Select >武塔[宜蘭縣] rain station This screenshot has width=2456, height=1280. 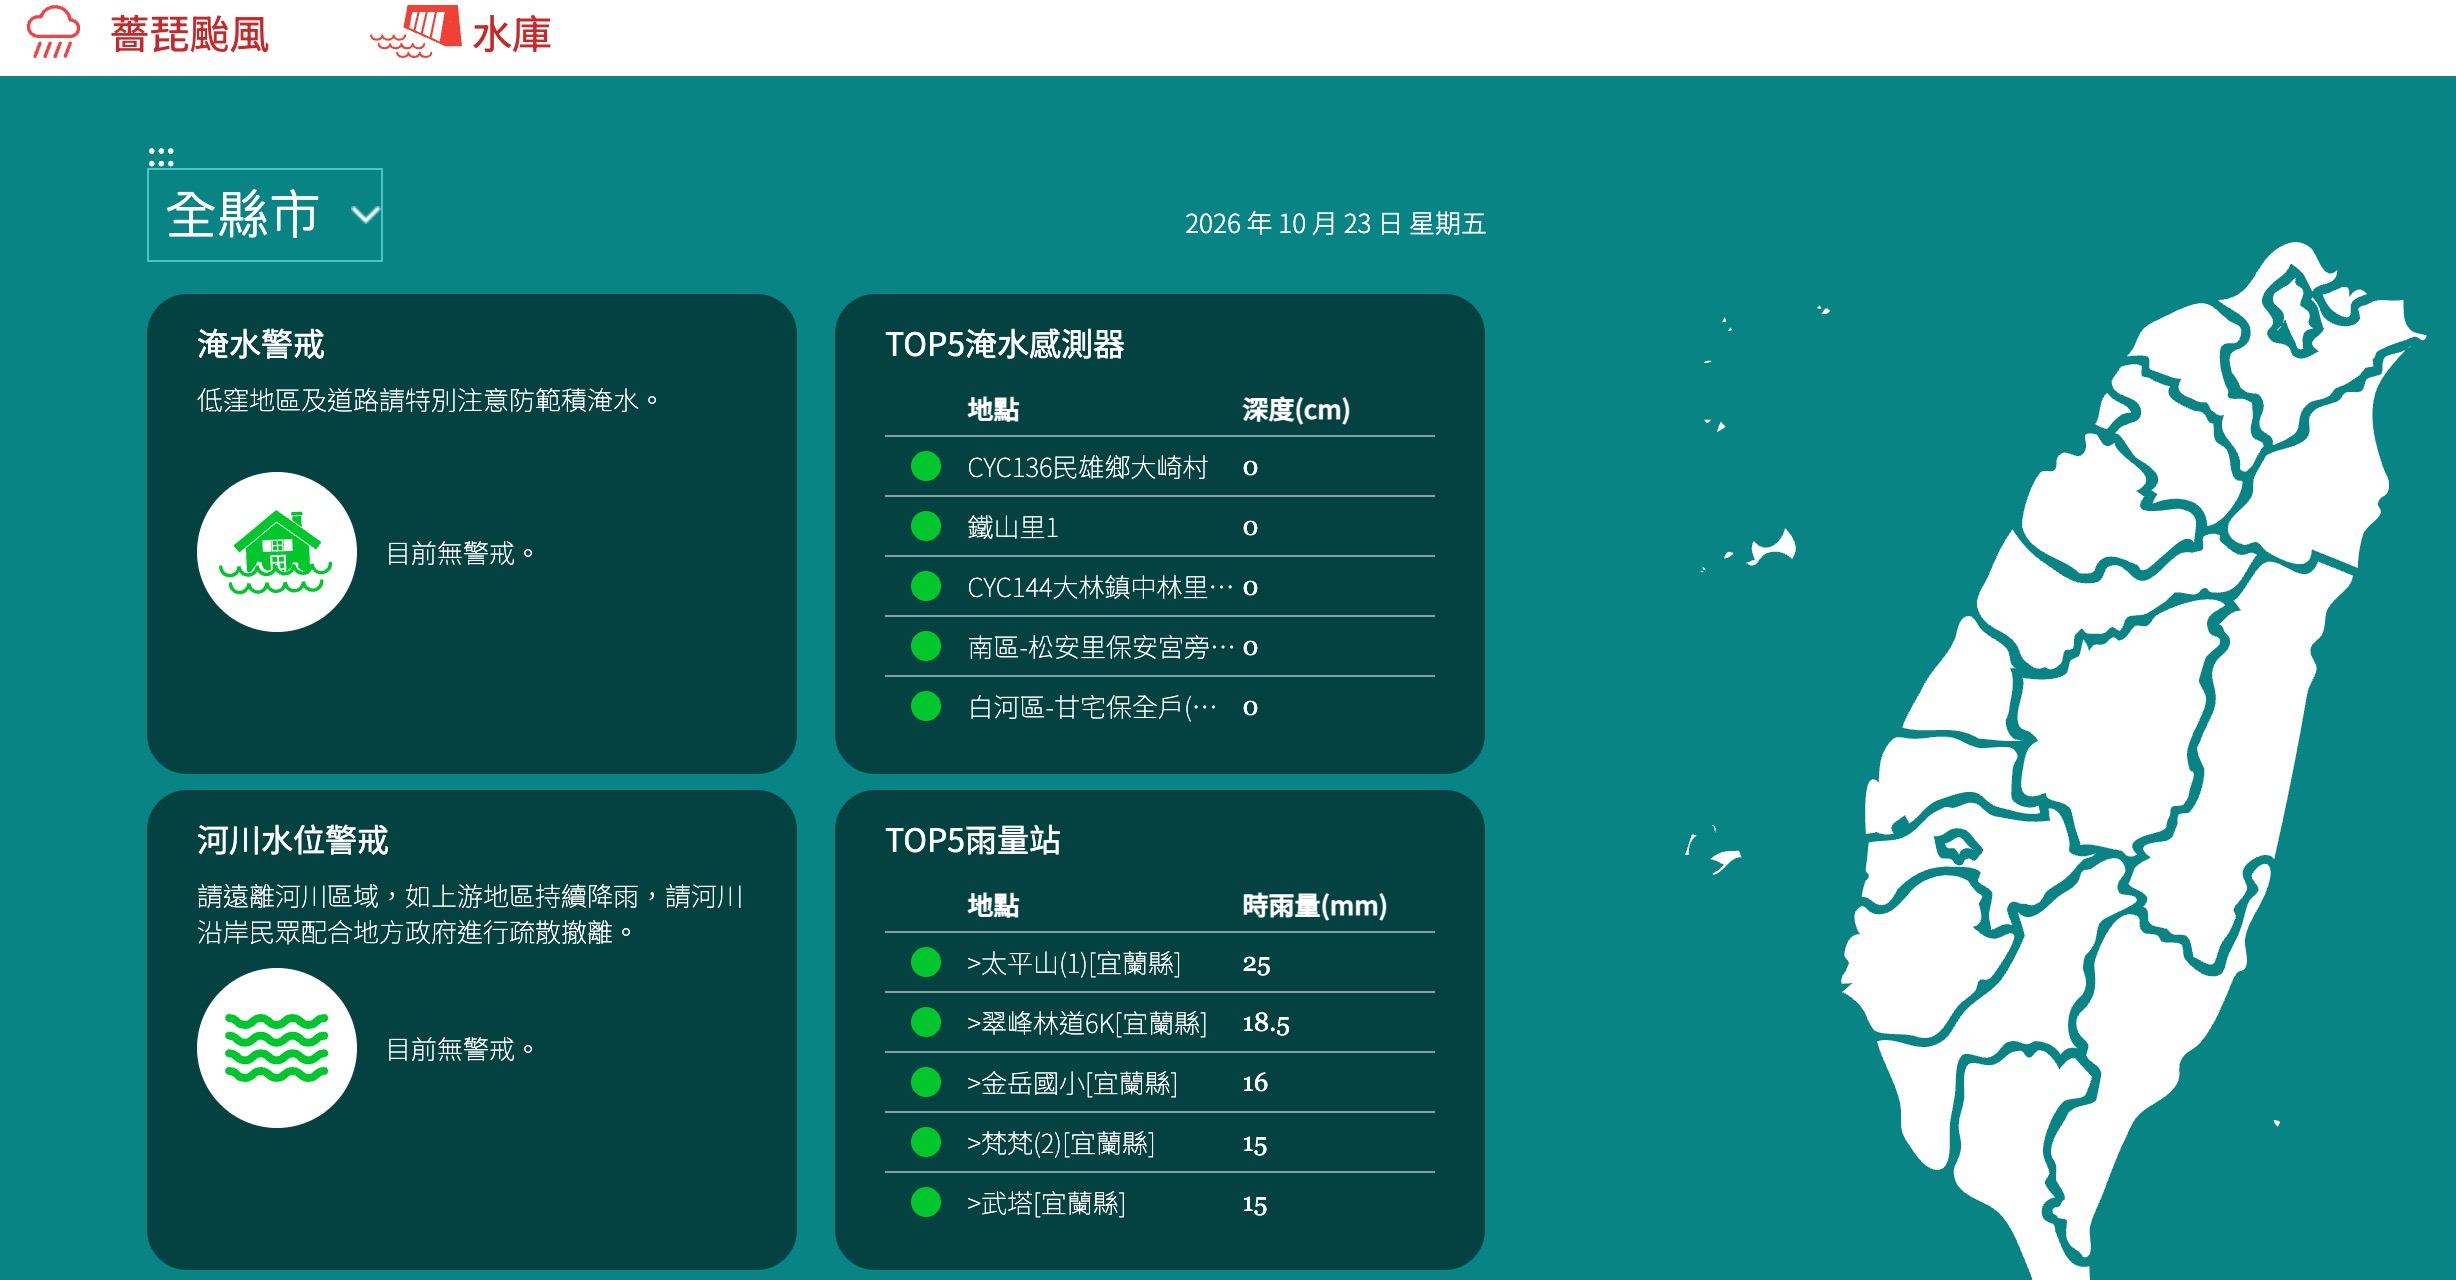[x=1045, y=1203]
